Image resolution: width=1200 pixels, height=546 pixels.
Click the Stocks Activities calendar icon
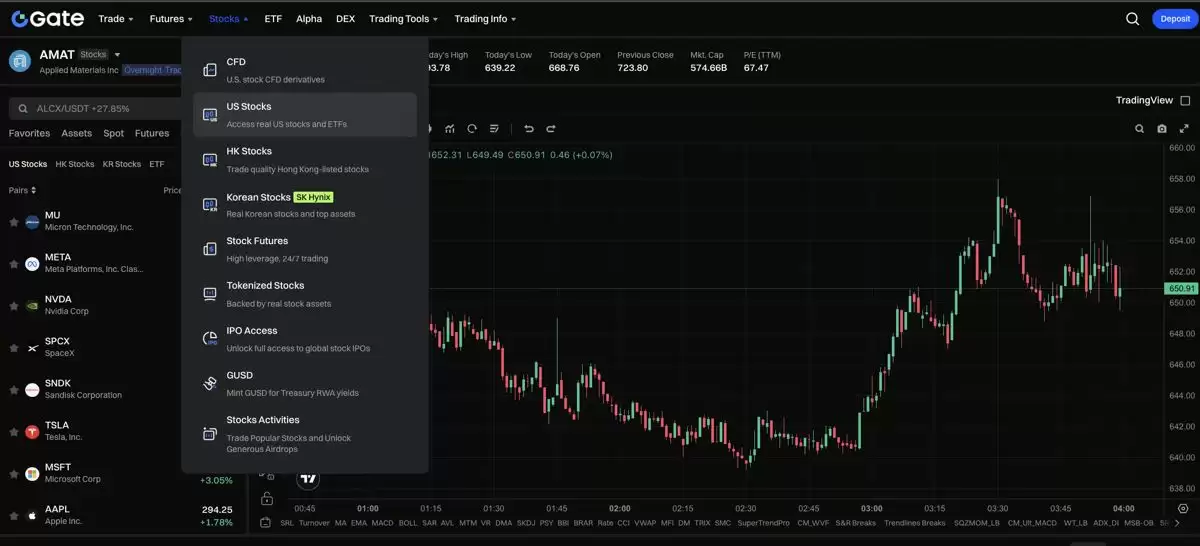coord(210,434)
